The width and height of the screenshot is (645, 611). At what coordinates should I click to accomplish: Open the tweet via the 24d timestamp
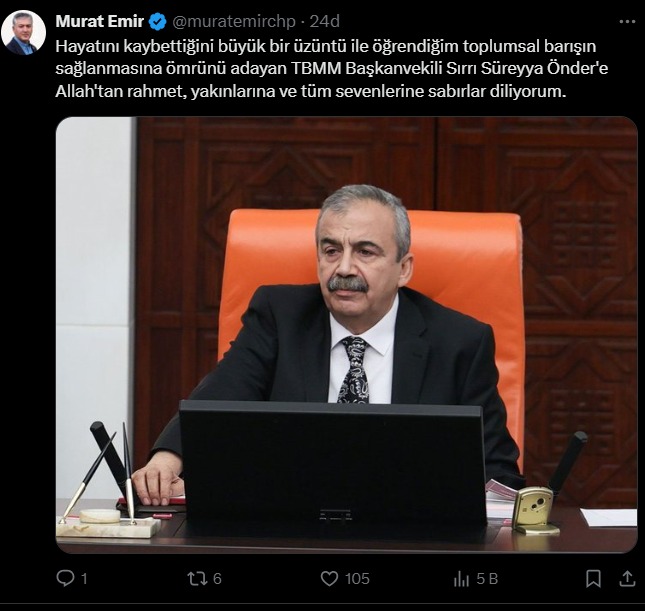click(325, 21)
